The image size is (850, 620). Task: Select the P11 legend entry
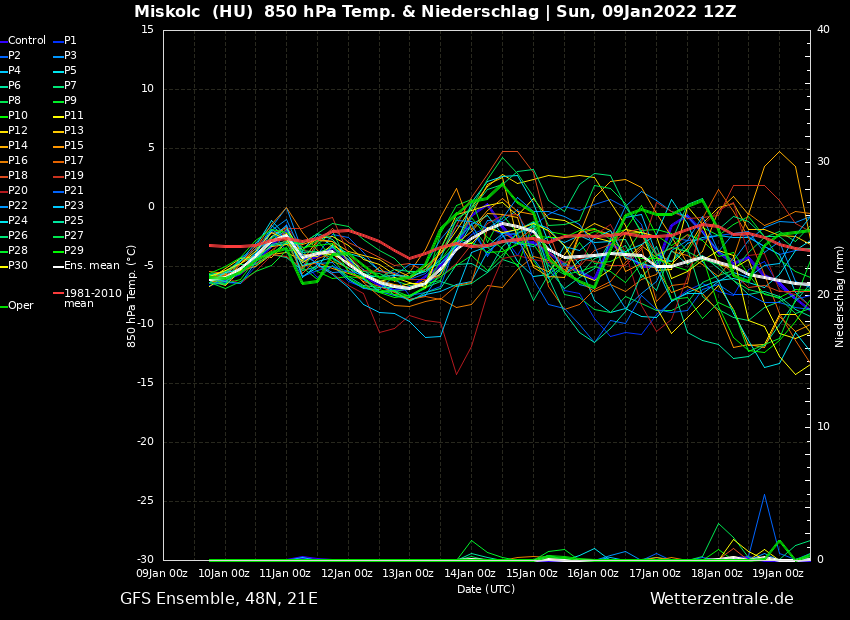pyautogui.click(x=74, y=116)
